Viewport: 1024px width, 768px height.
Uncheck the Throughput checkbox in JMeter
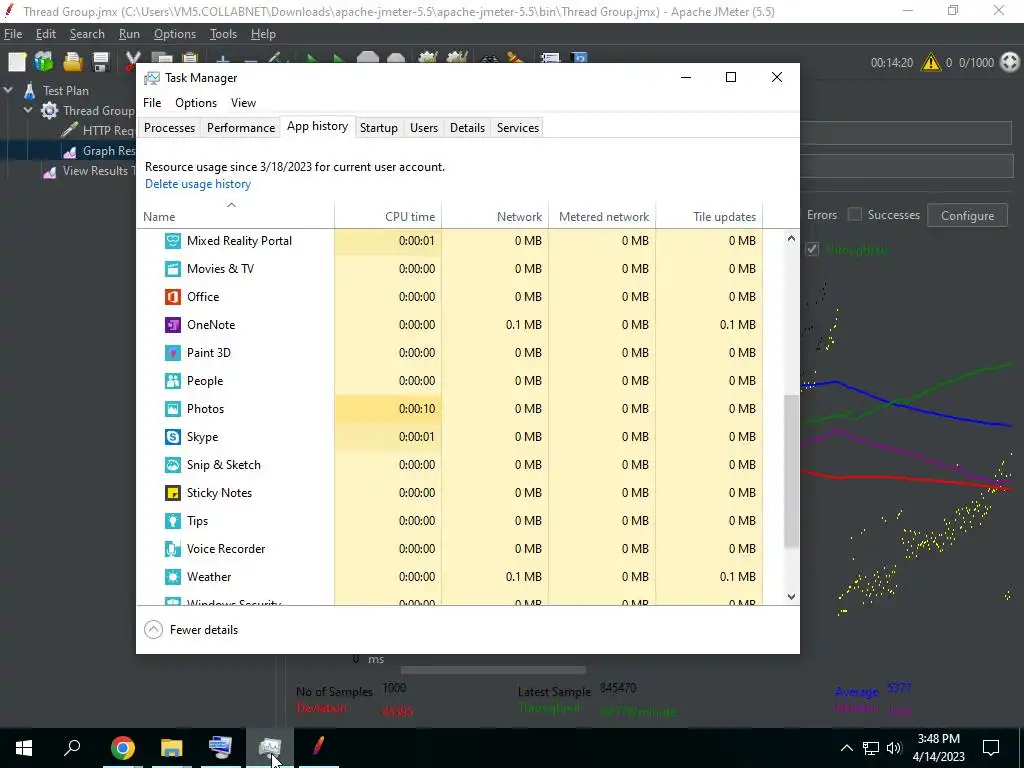coord(812,249)
